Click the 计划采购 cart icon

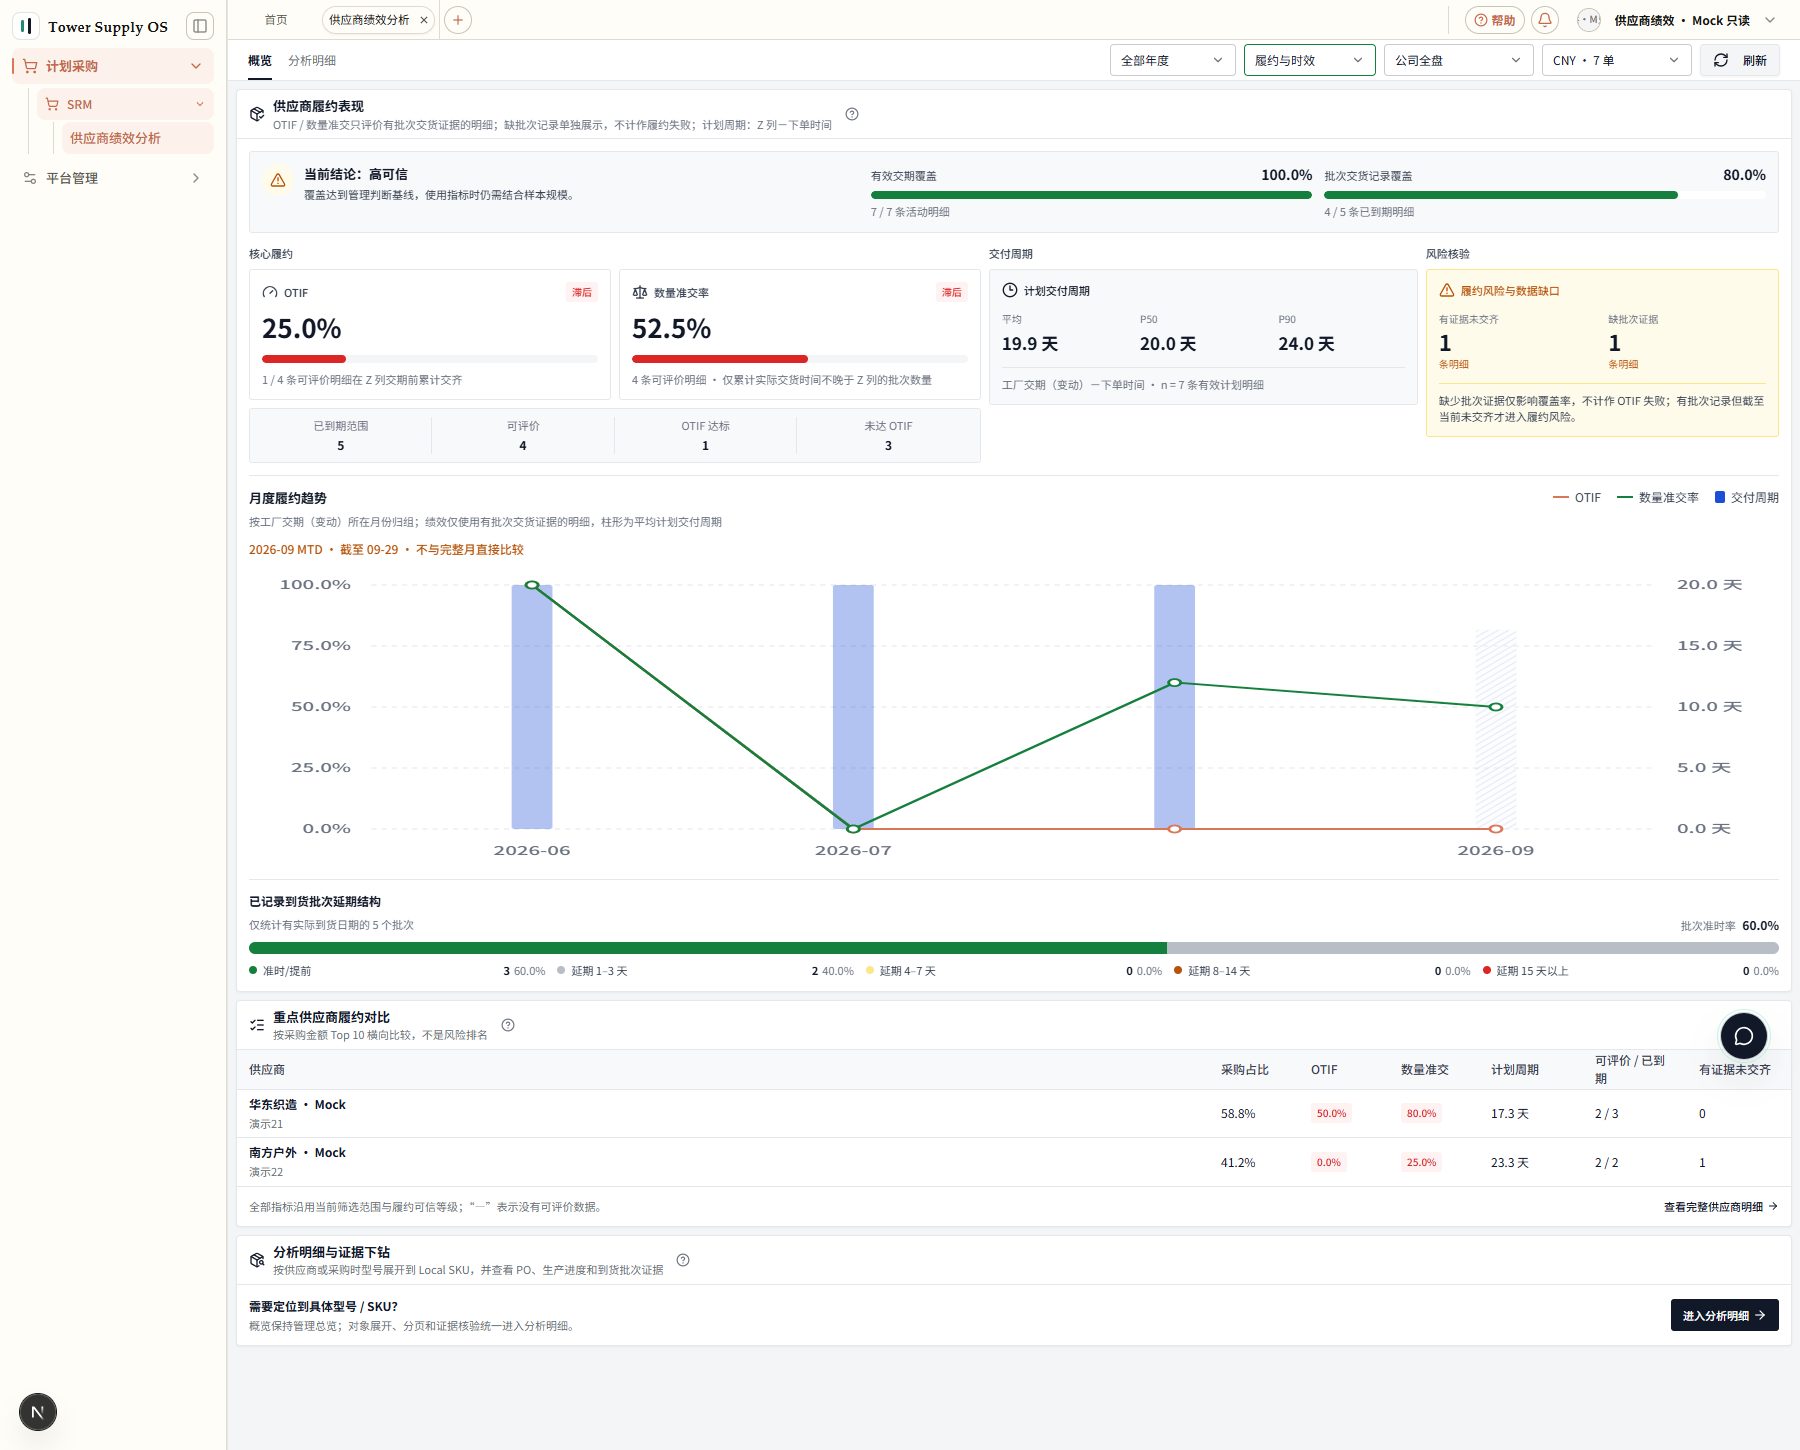point(30,66)
